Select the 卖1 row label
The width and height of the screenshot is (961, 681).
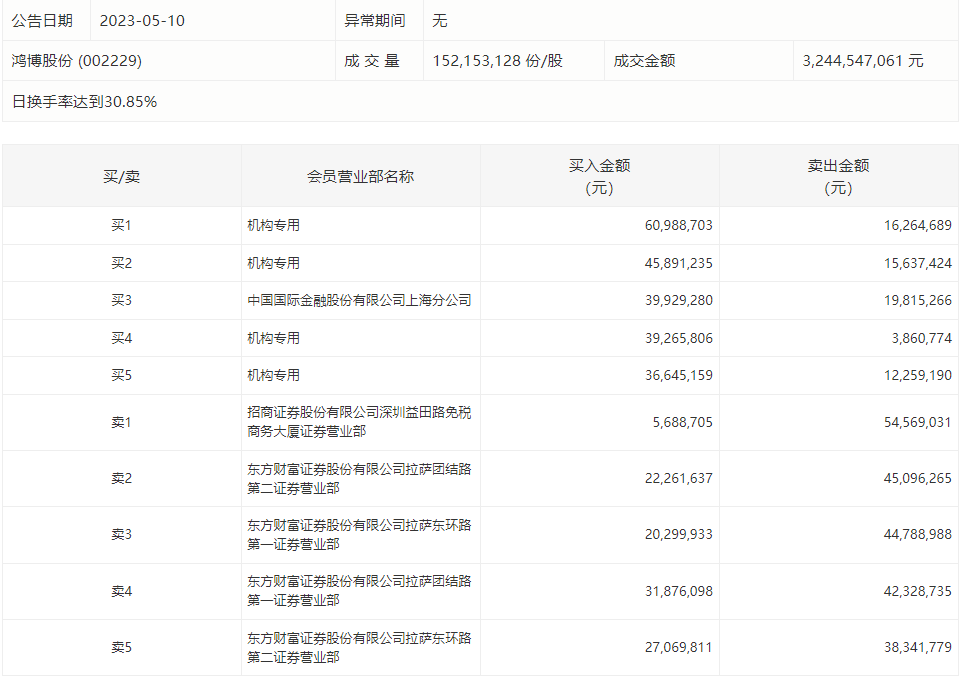tap(121, 422)
